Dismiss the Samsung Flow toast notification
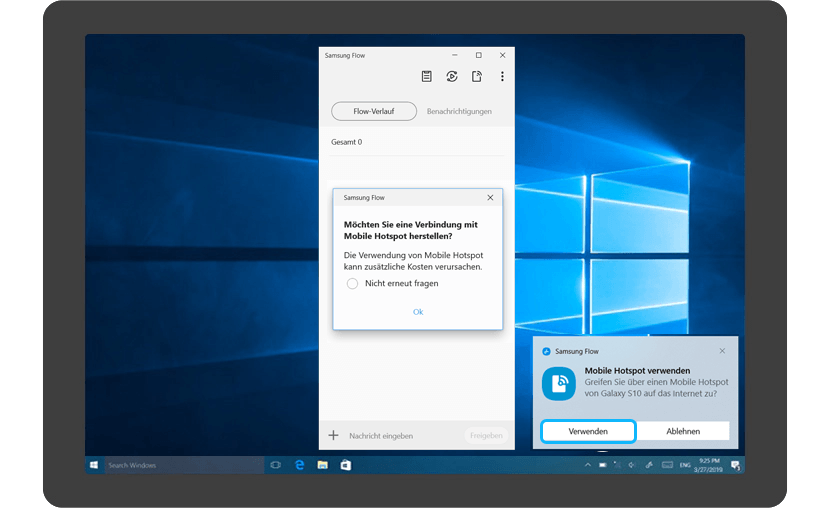The image size is (830, 508). [x=722, y=351]
